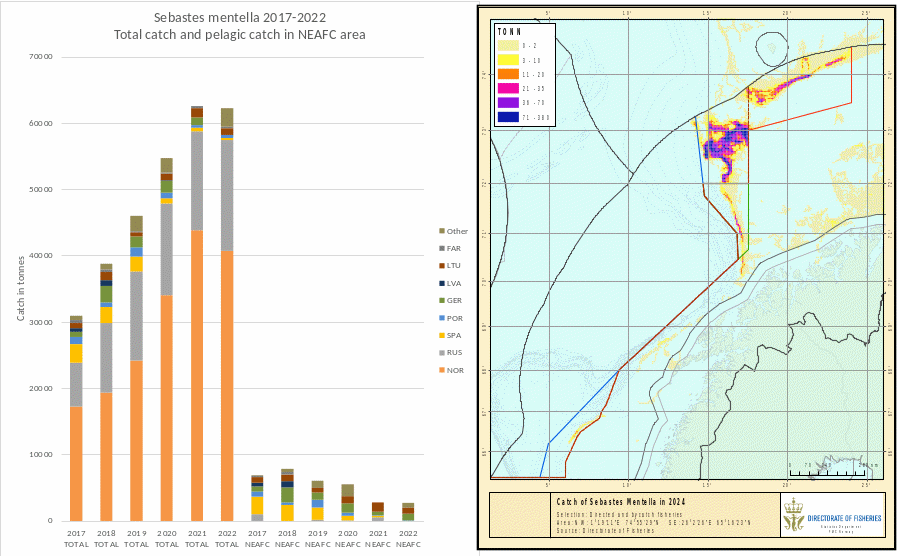
Task: Click the magenta 21 - 35 tonn map swatch
Action: click(508, 88)
